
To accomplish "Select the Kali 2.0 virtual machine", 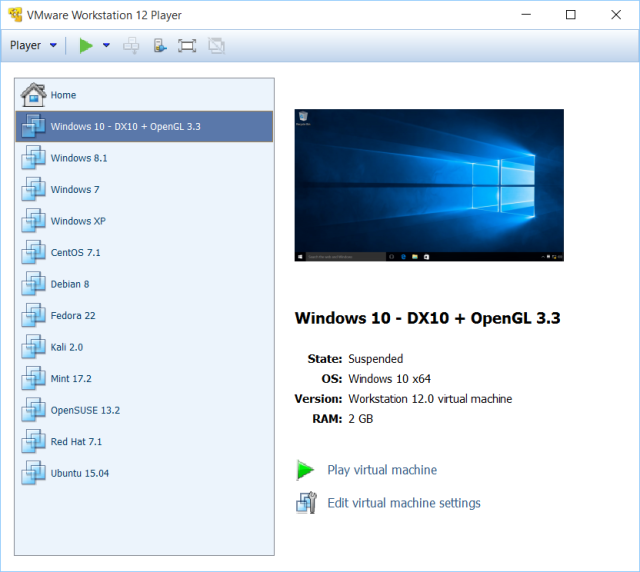I will pyautogui.click(x=66, y=347).
